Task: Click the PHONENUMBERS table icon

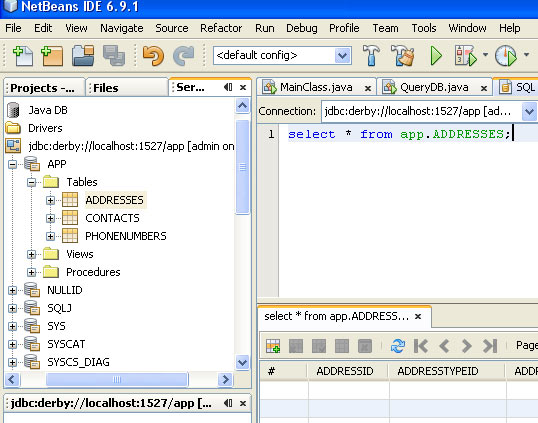Action: click(x=70, y=236)
